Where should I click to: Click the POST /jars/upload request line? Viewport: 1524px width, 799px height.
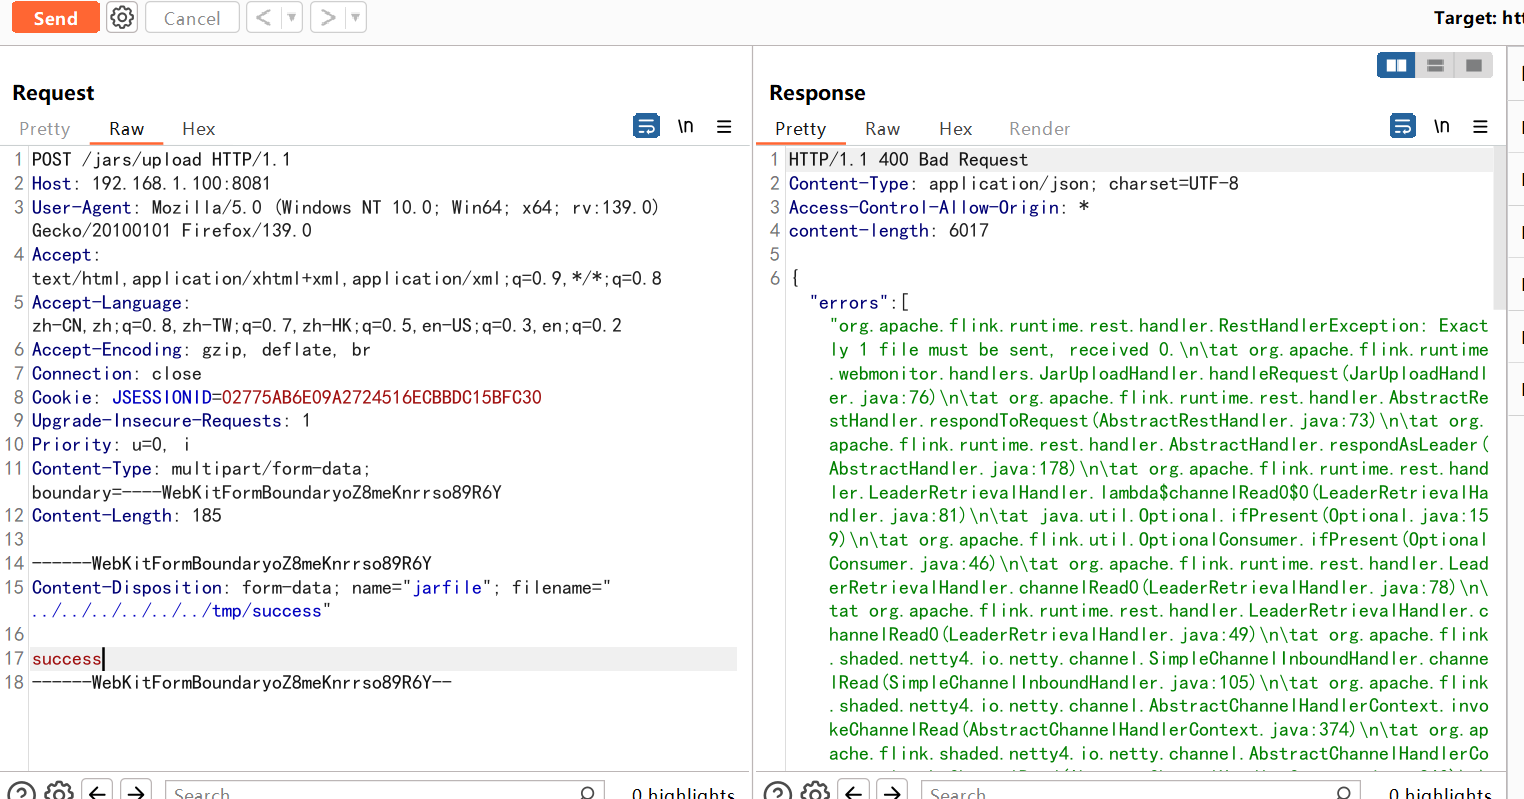coord(161,159)
